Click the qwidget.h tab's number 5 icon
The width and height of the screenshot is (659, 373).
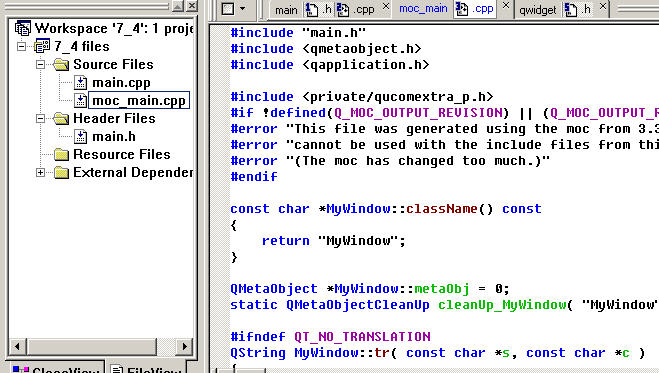[571, 10]
